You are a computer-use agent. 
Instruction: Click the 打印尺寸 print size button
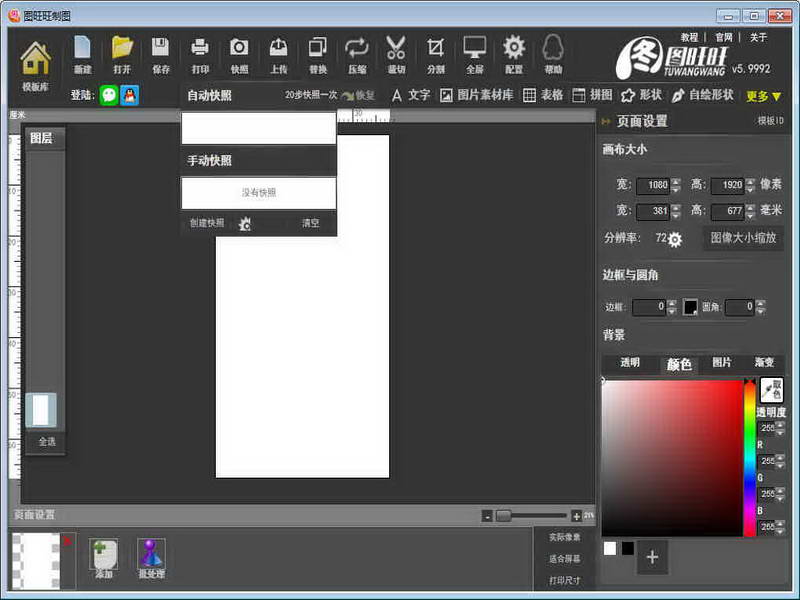tap(564, 580)
